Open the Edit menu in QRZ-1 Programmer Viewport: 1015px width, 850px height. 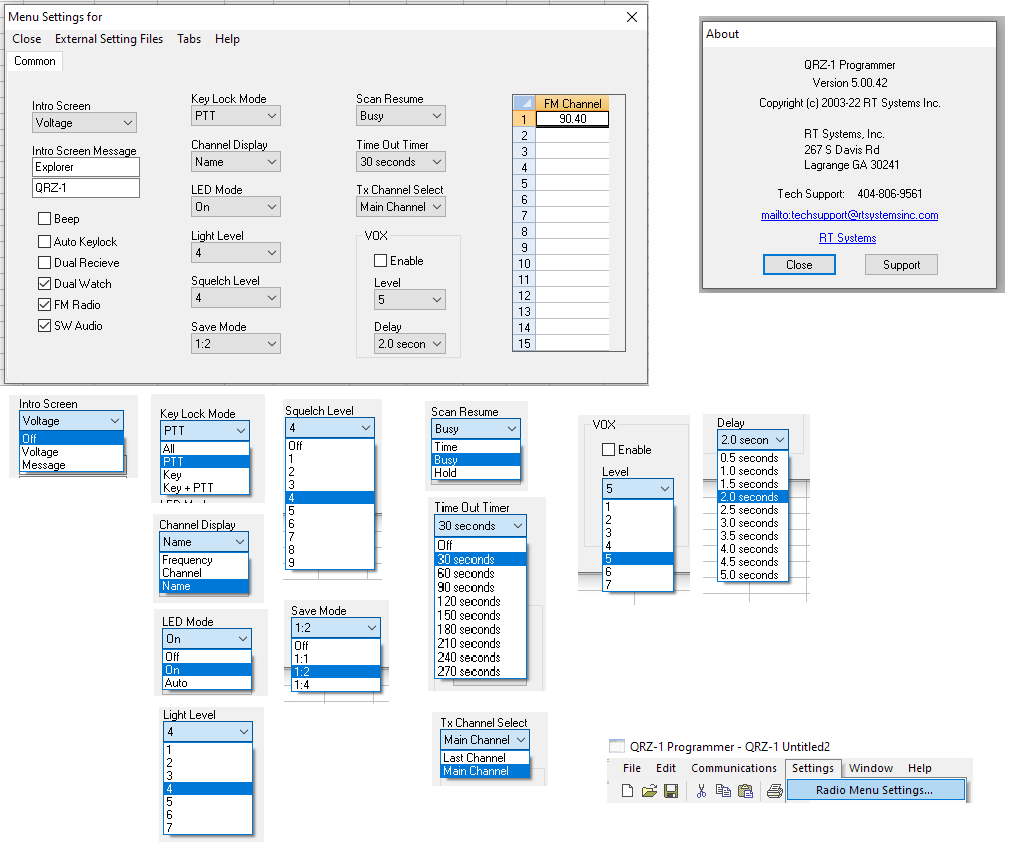(665, 768)
